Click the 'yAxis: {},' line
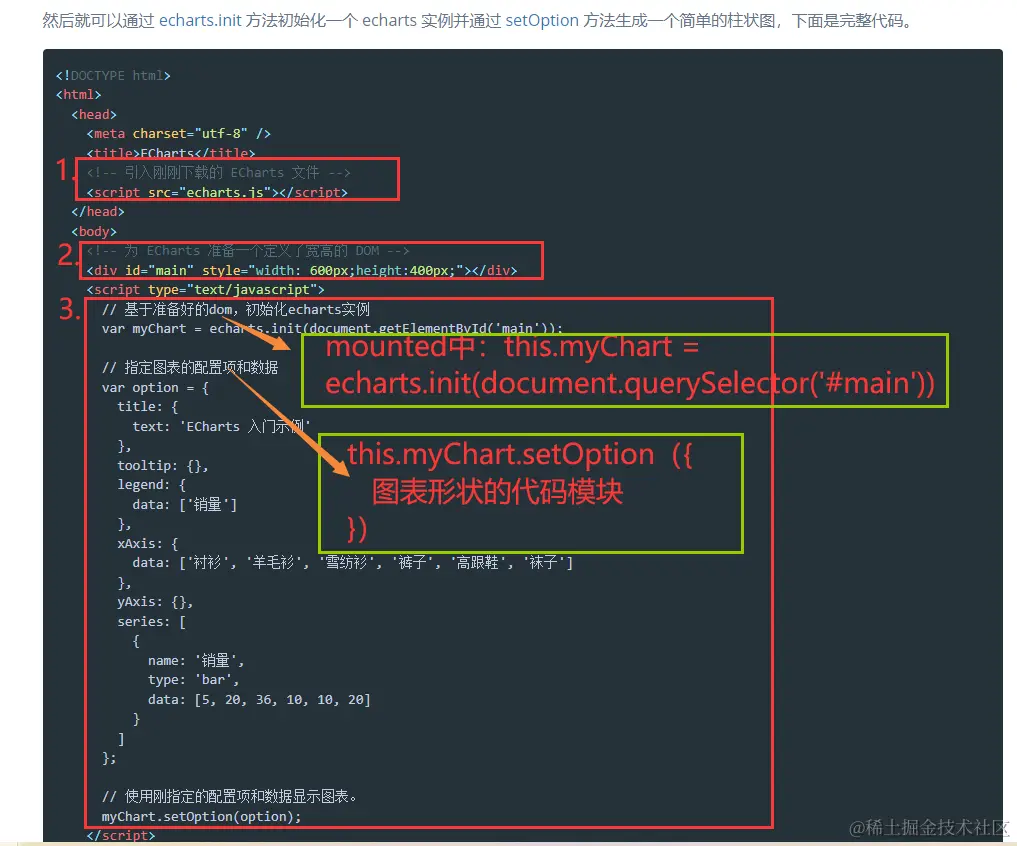The image size is (1017, 846). click(155, 602)
